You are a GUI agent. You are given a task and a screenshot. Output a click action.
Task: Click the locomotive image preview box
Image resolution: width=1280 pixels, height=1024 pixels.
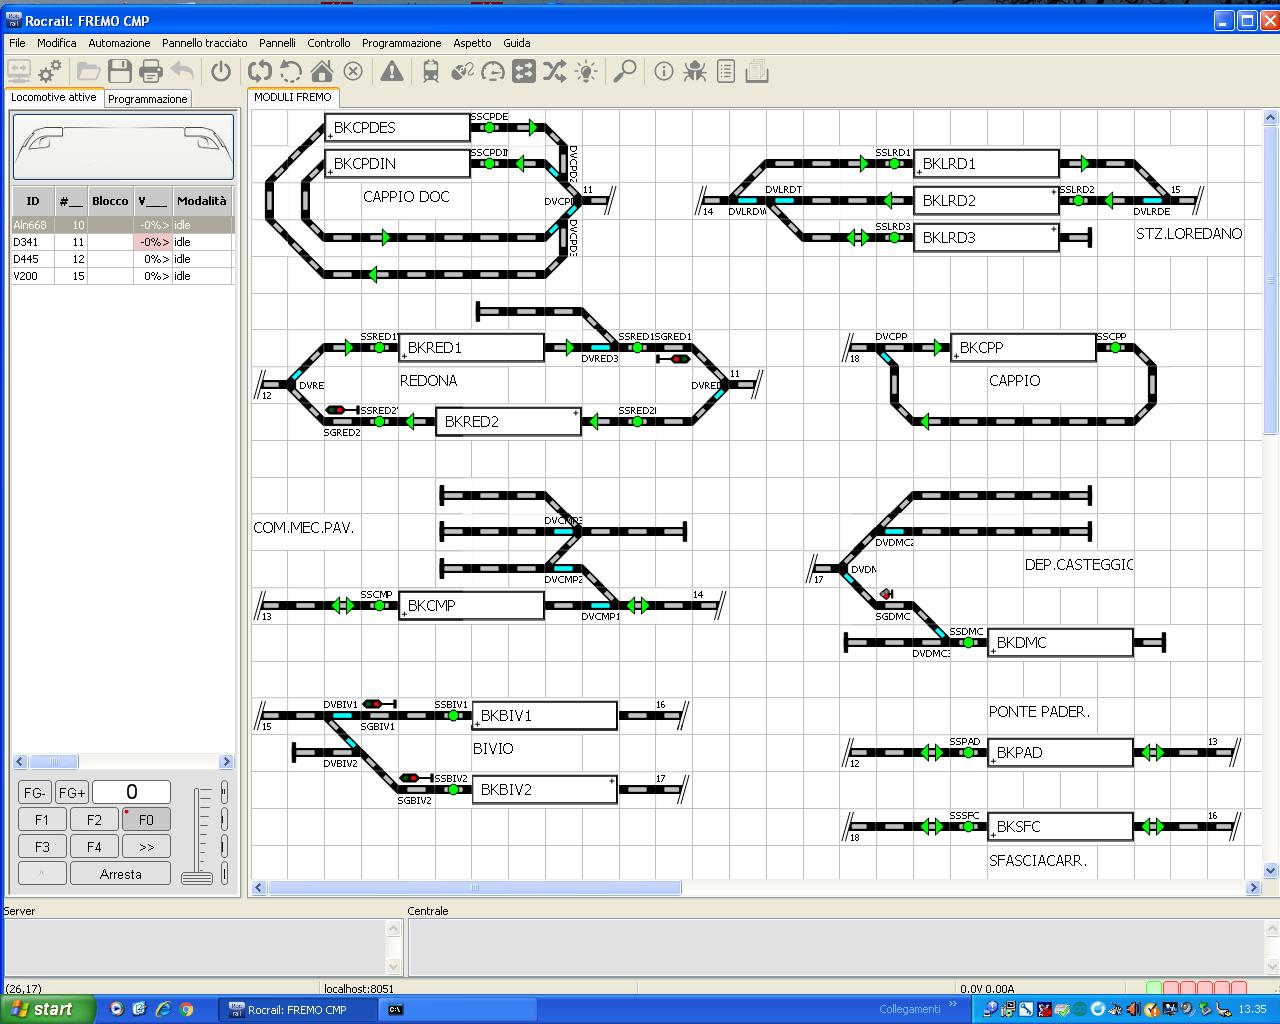pyautogui.click(x=123, y=147)
